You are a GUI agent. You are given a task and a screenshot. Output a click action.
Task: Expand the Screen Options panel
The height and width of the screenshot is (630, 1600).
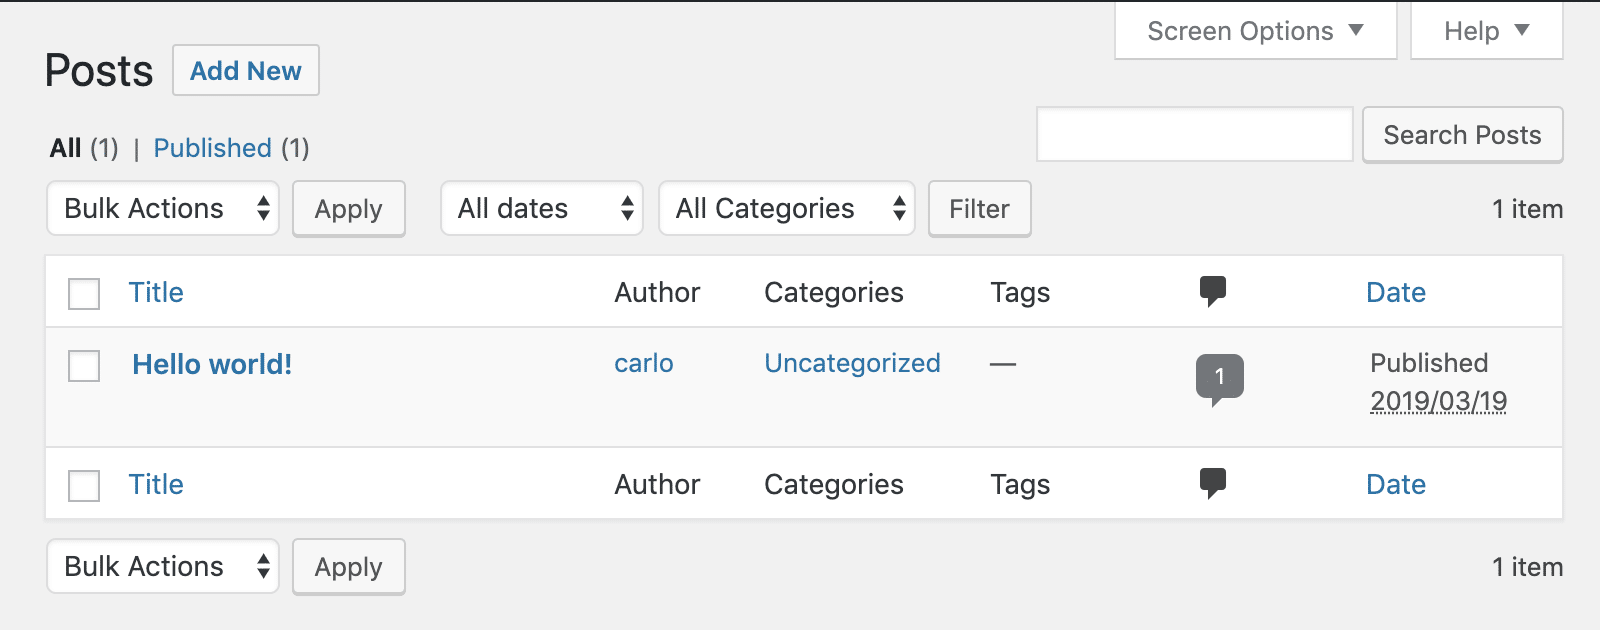pos(1255,31)
